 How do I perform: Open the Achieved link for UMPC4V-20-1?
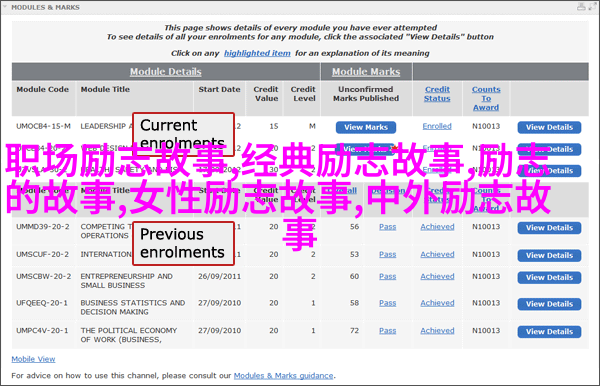(x=437, y=331)
